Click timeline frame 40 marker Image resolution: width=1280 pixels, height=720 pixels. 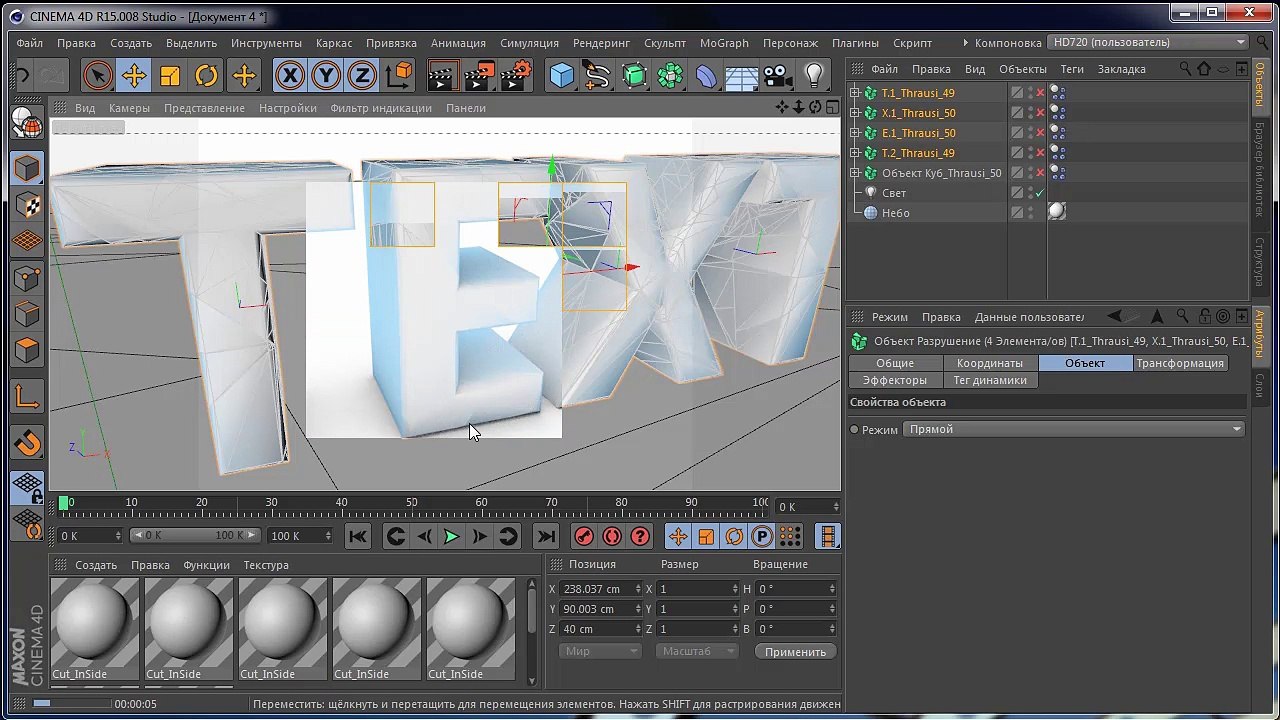pos(342,503)
